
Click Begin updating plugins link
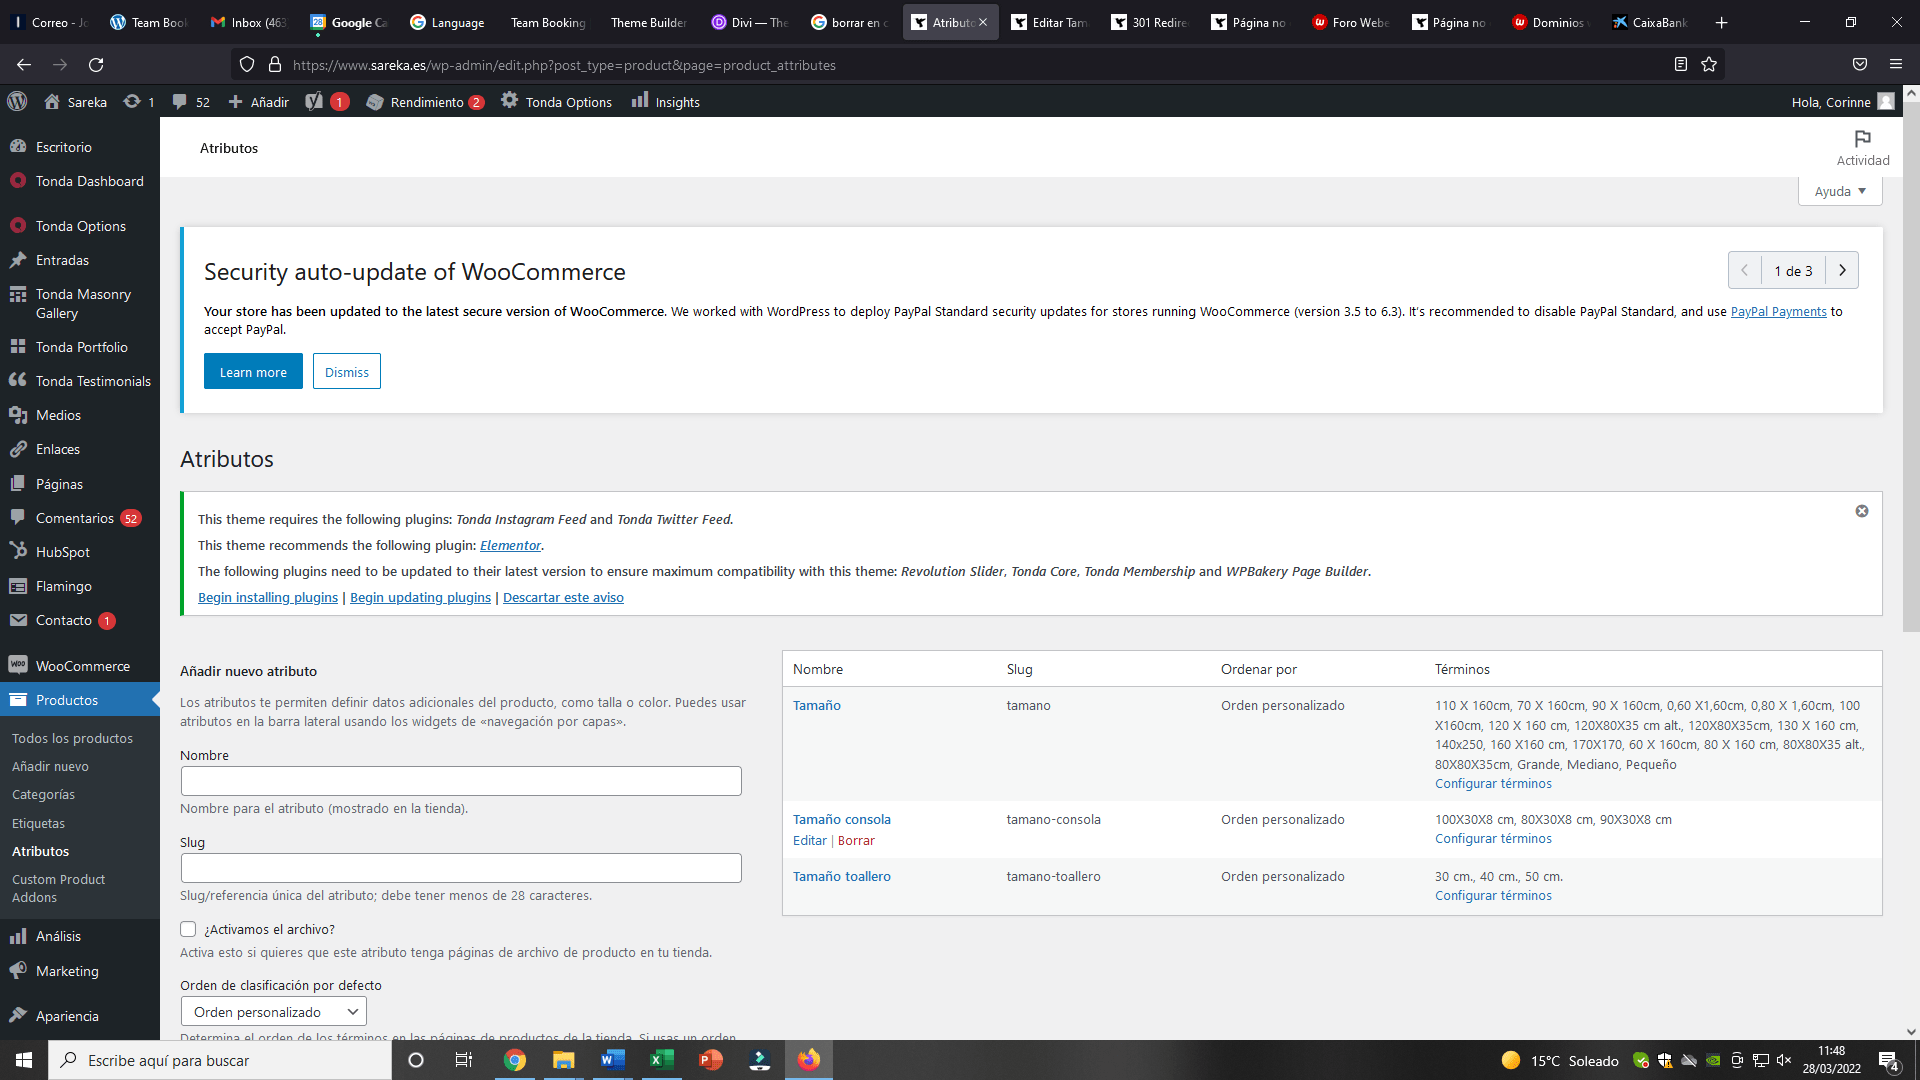tap(420, 597)
